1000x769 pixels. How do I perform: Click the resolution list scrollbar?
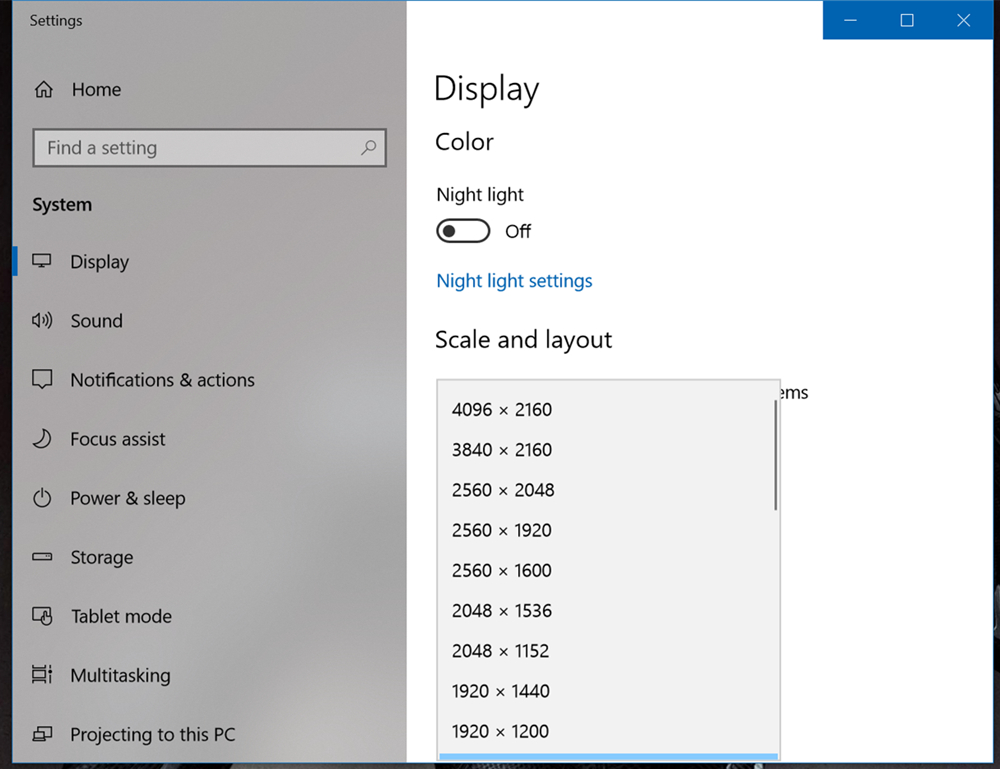pyautogui.click(x=776, y=456)
